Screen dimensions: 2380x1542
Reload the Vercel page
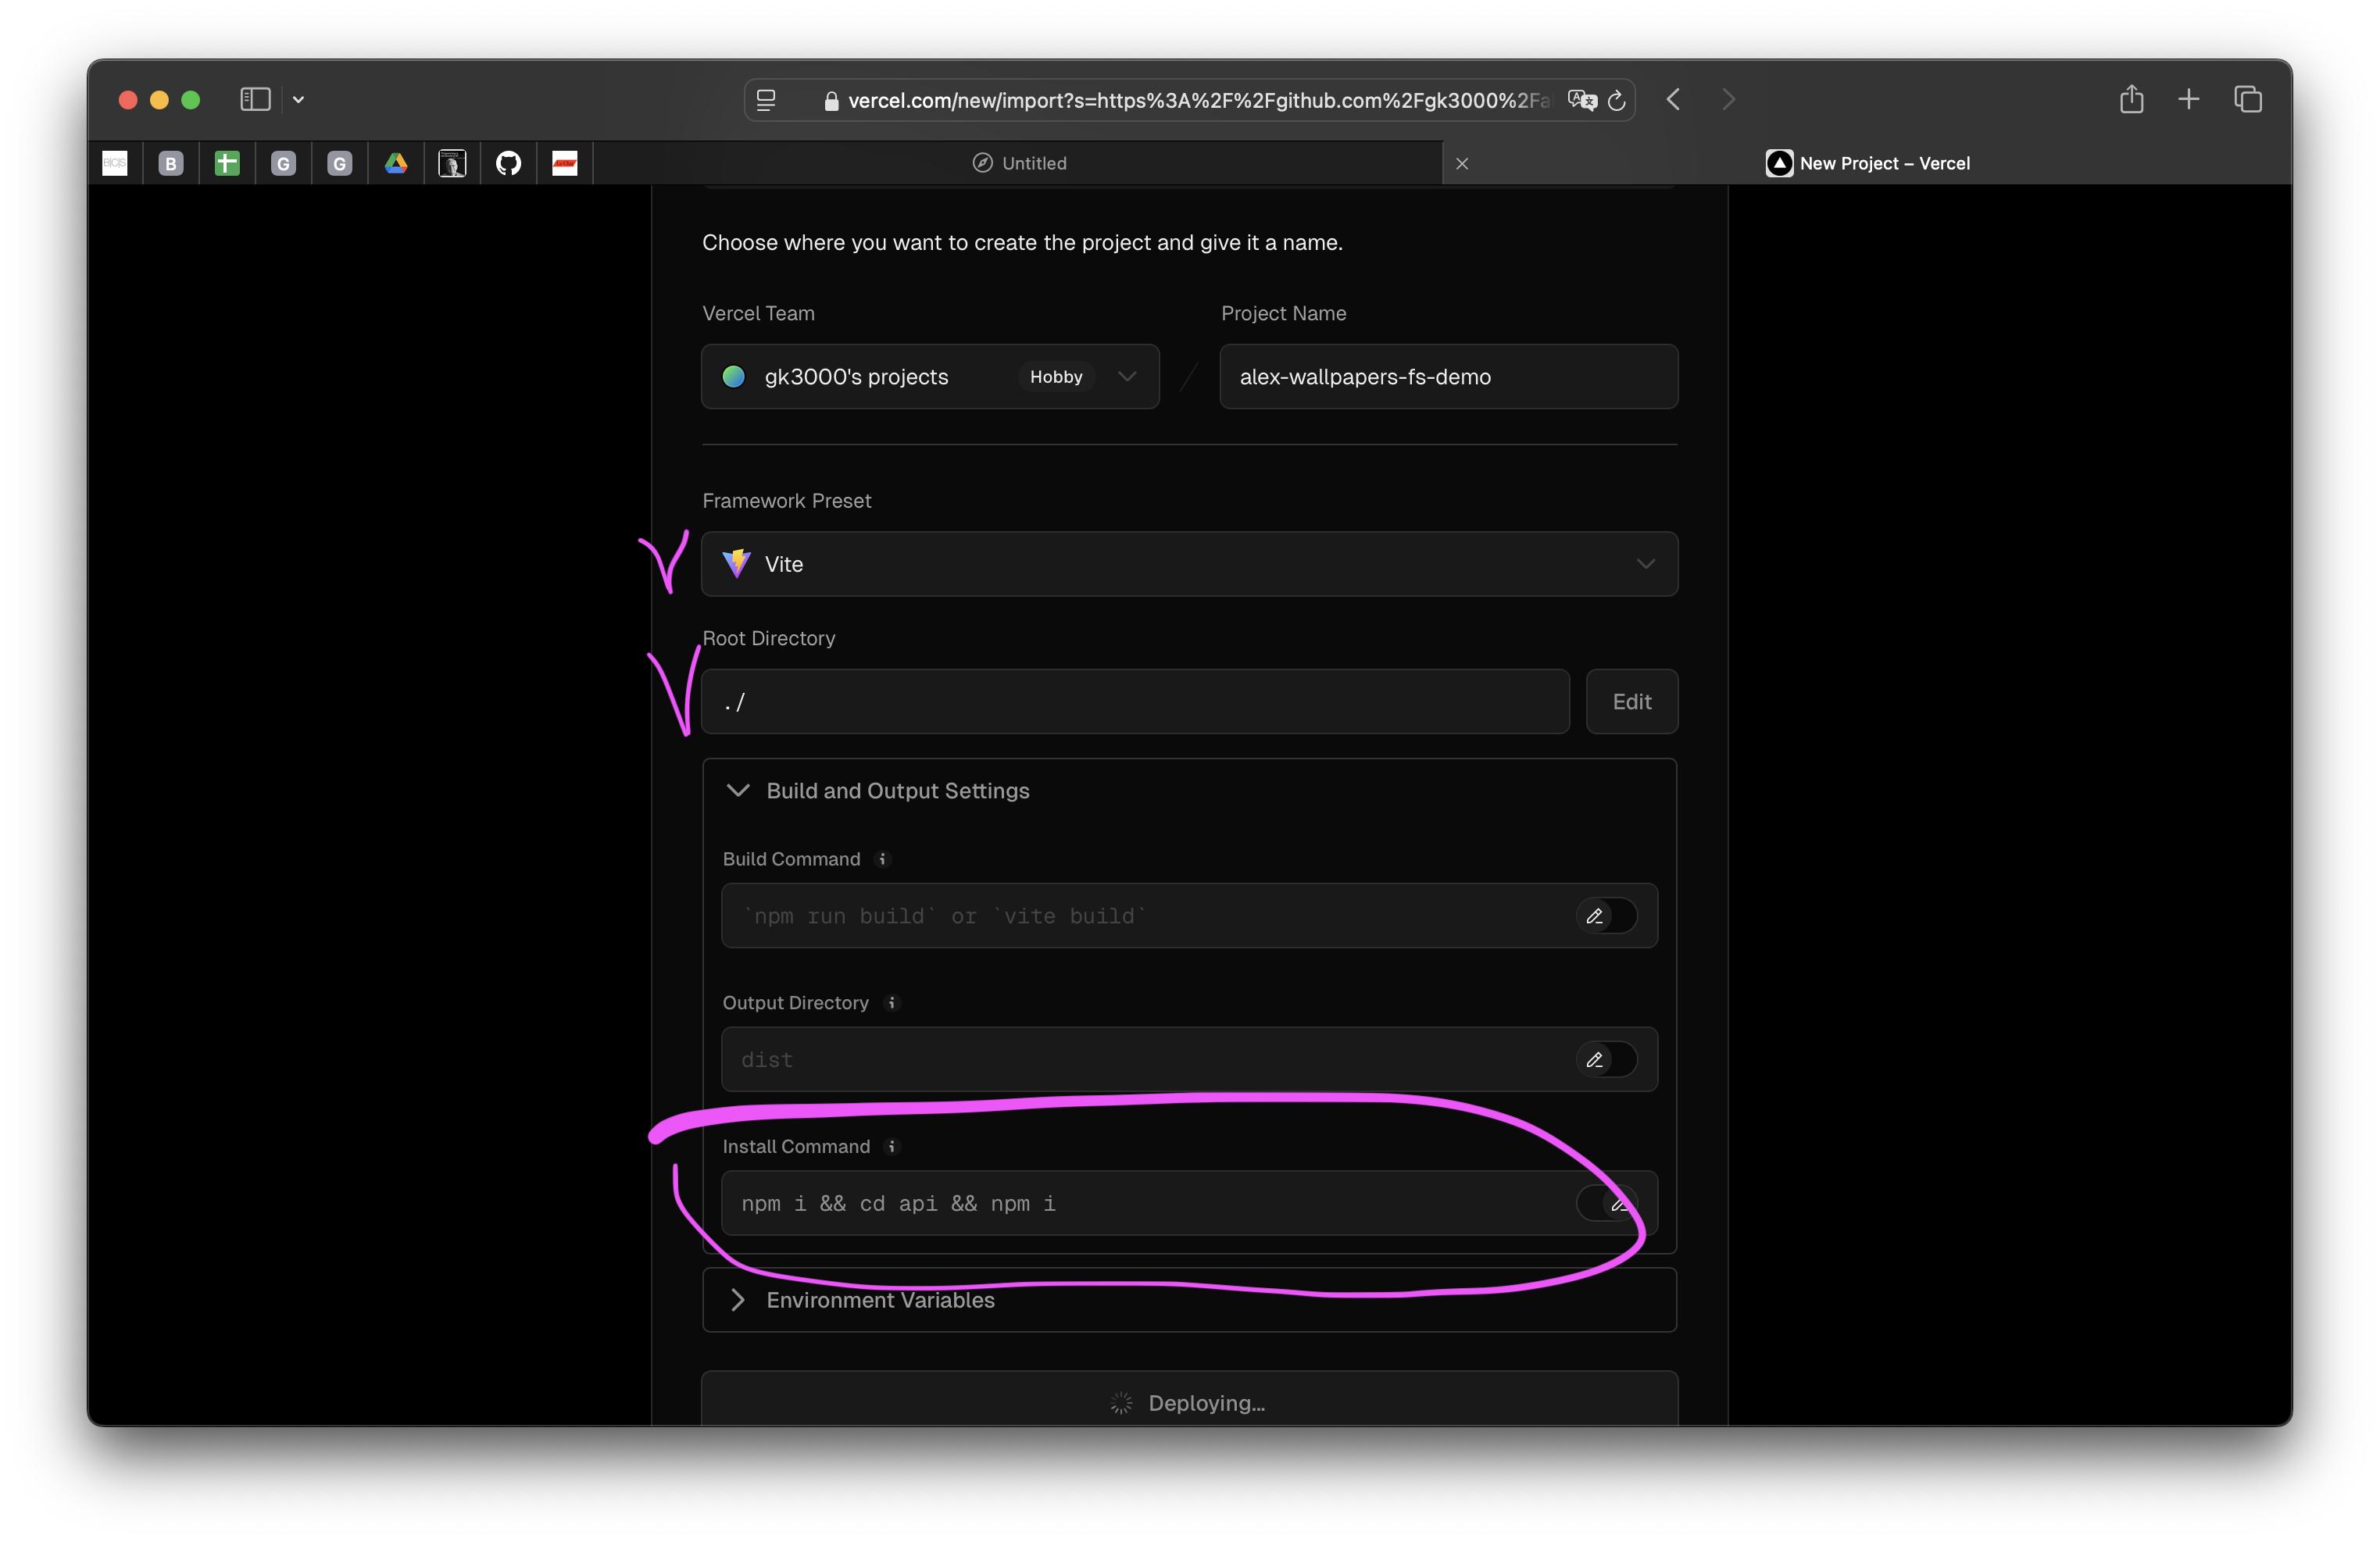pos(1617,100)
